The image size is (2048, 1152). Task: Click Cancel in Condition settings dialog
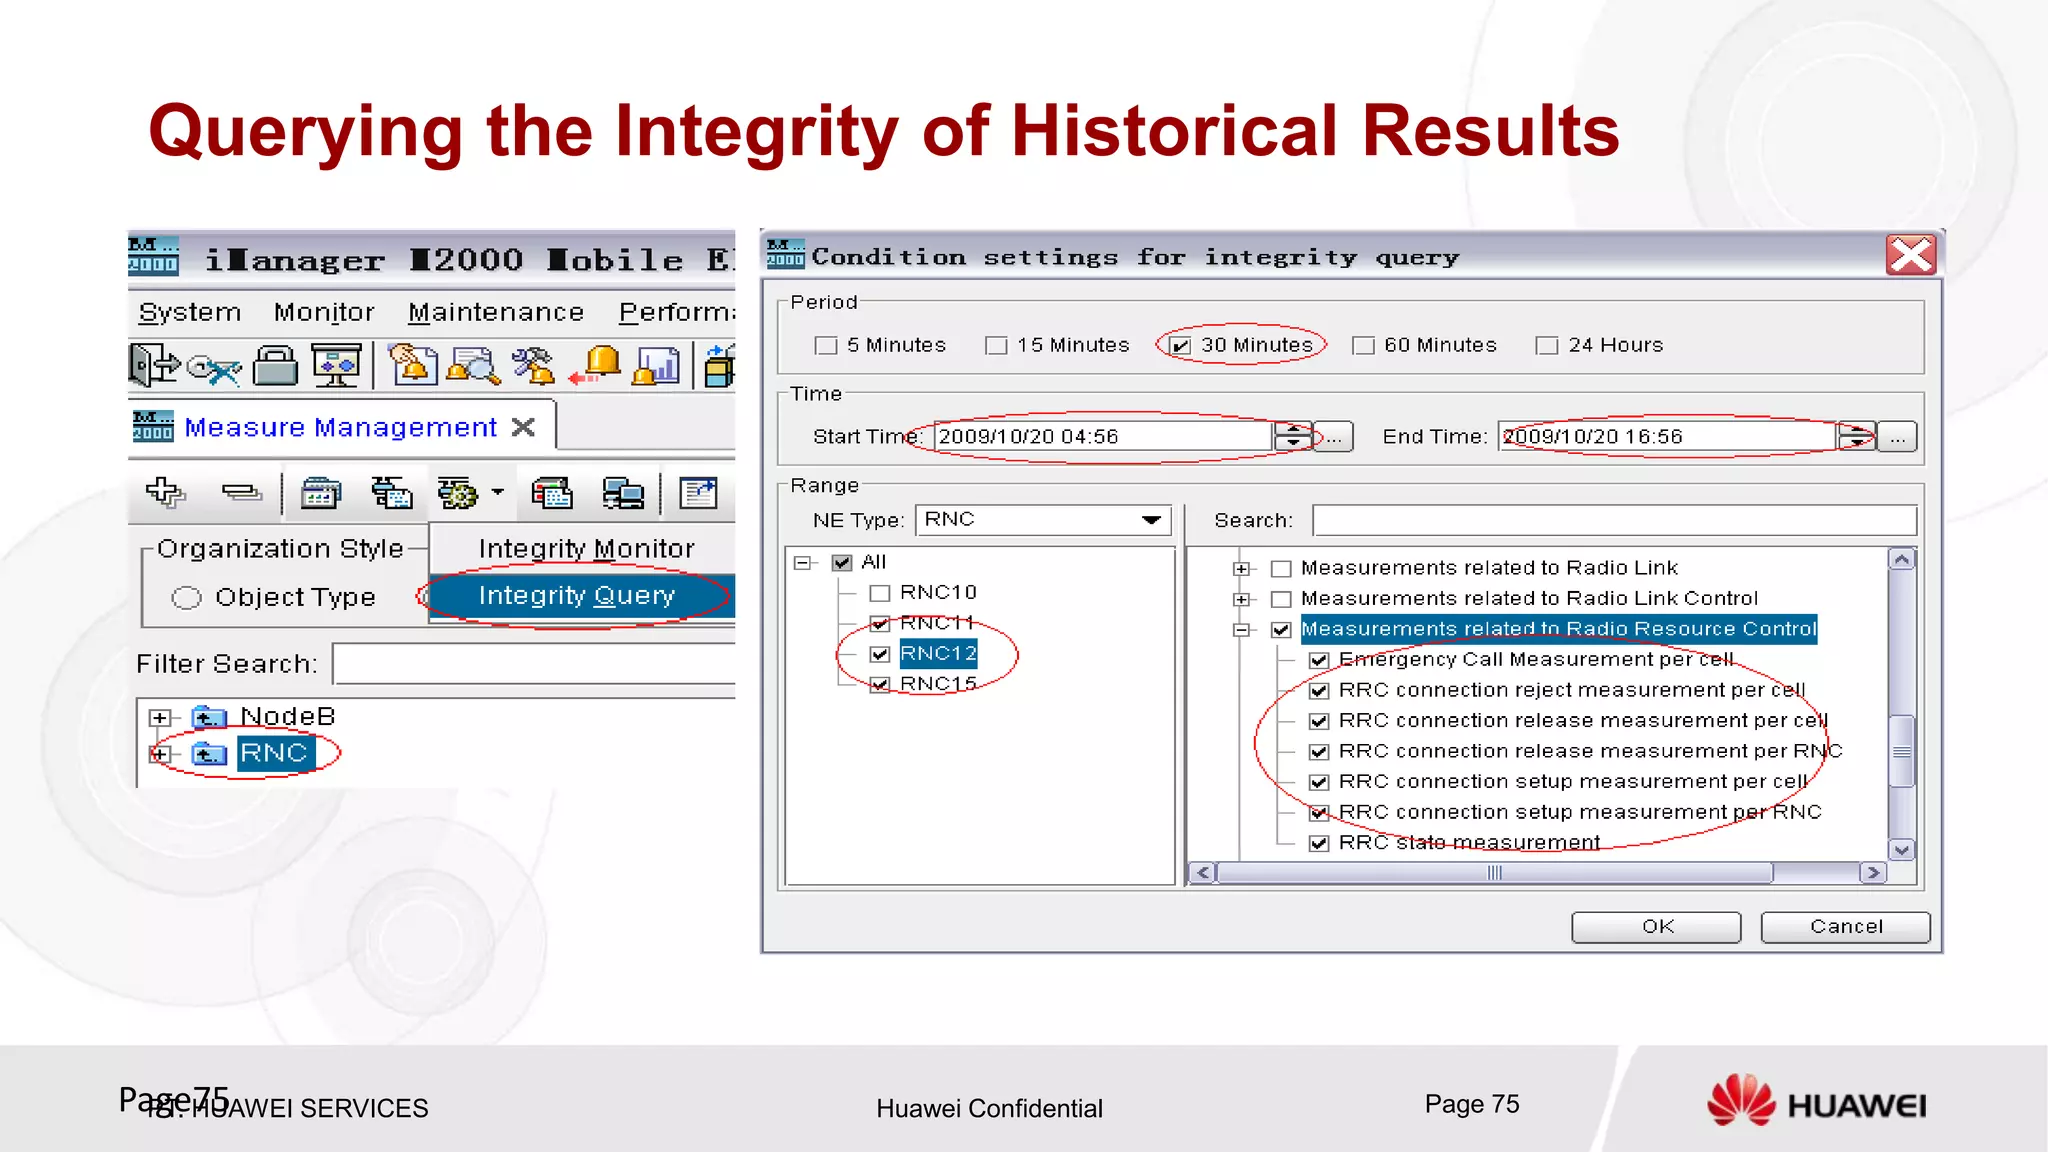click(x=1846, y=927)
